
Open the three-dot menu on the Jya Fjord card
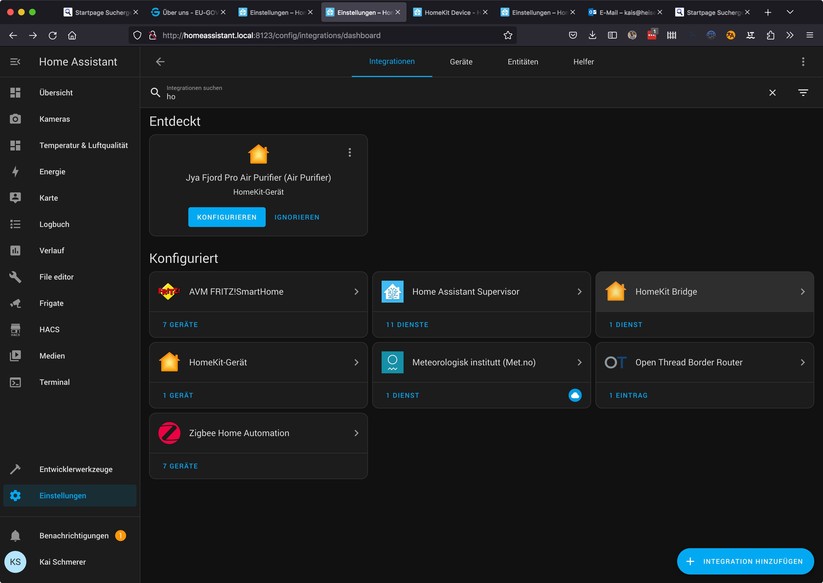point(349,153)
